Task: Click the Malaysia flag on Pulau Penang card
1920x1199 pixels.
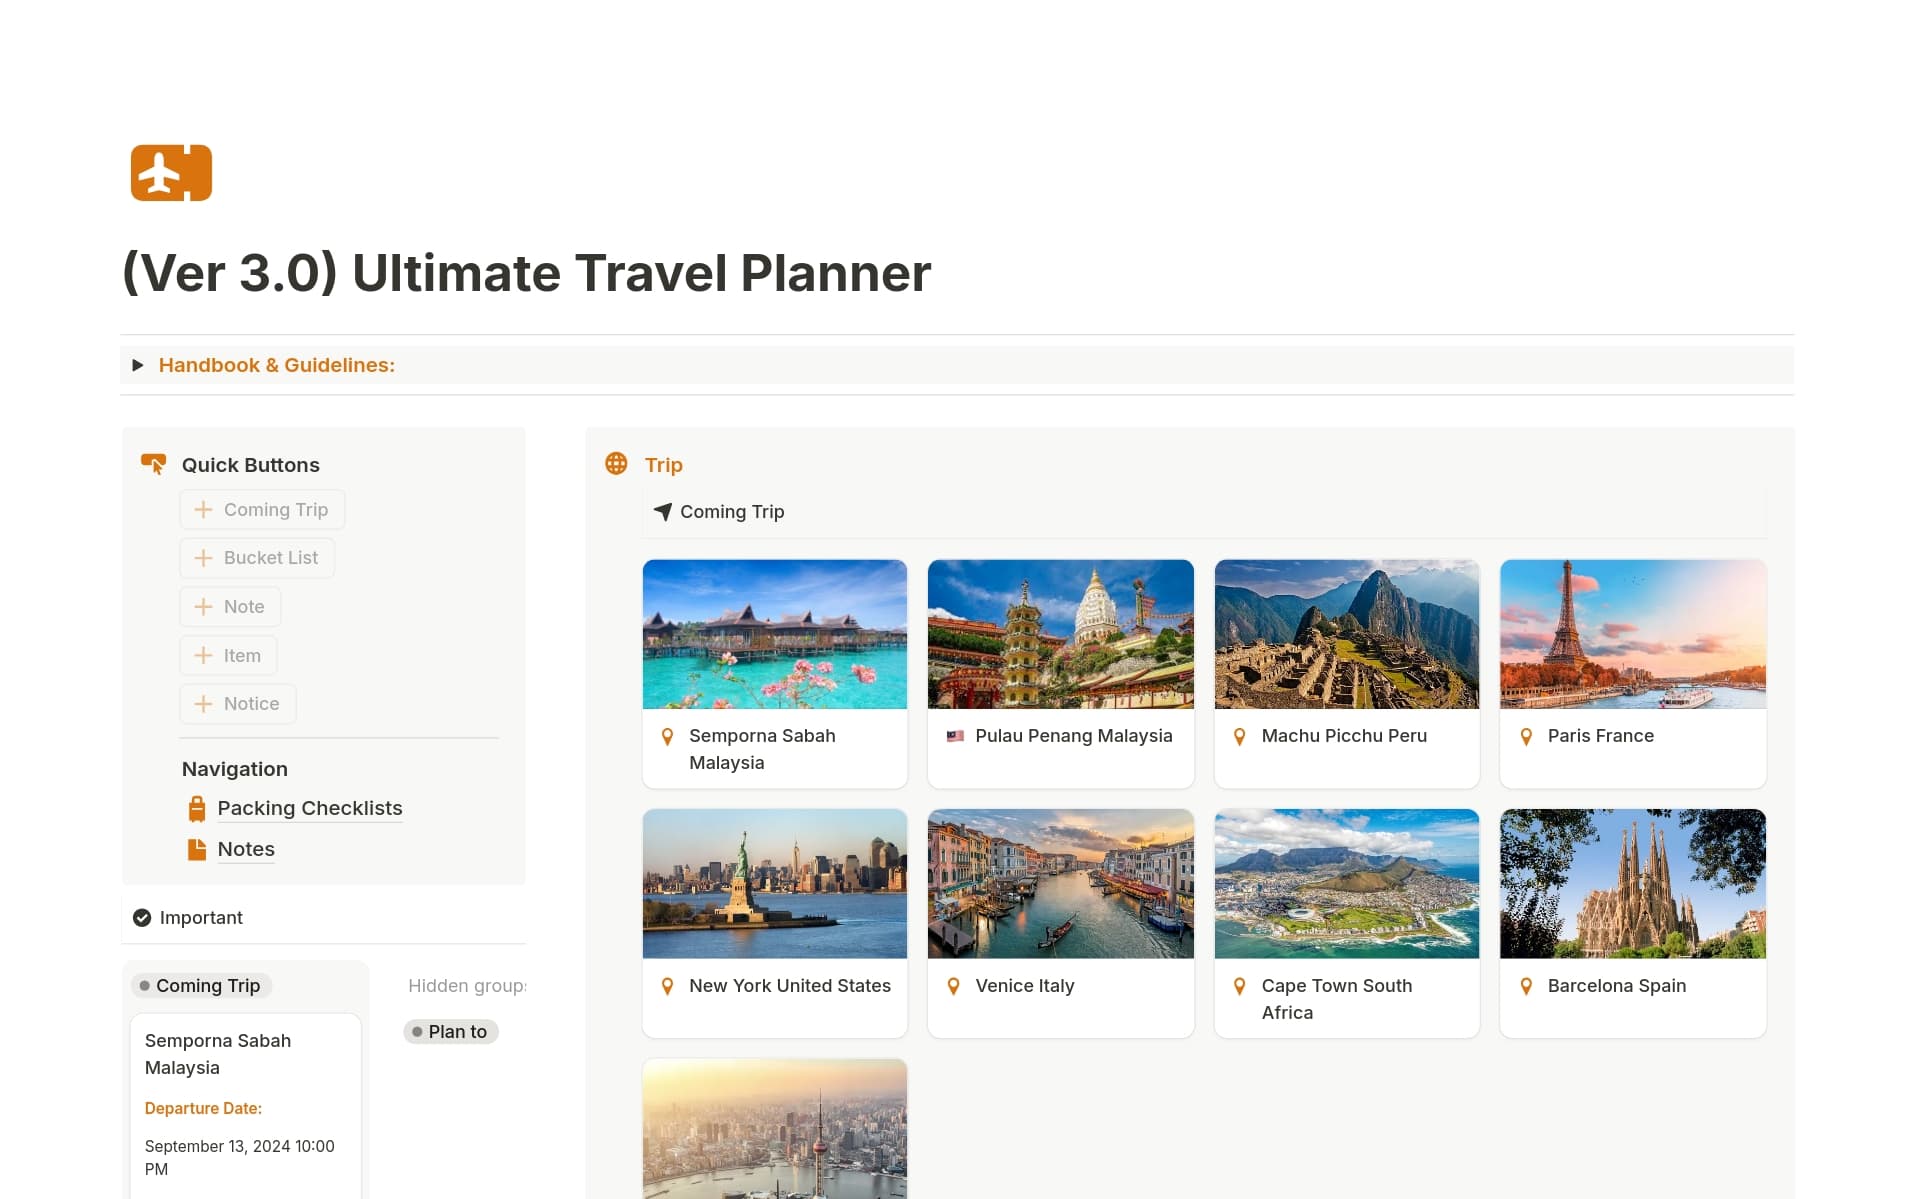Action: pyautogui.click(x=954, y=735)
